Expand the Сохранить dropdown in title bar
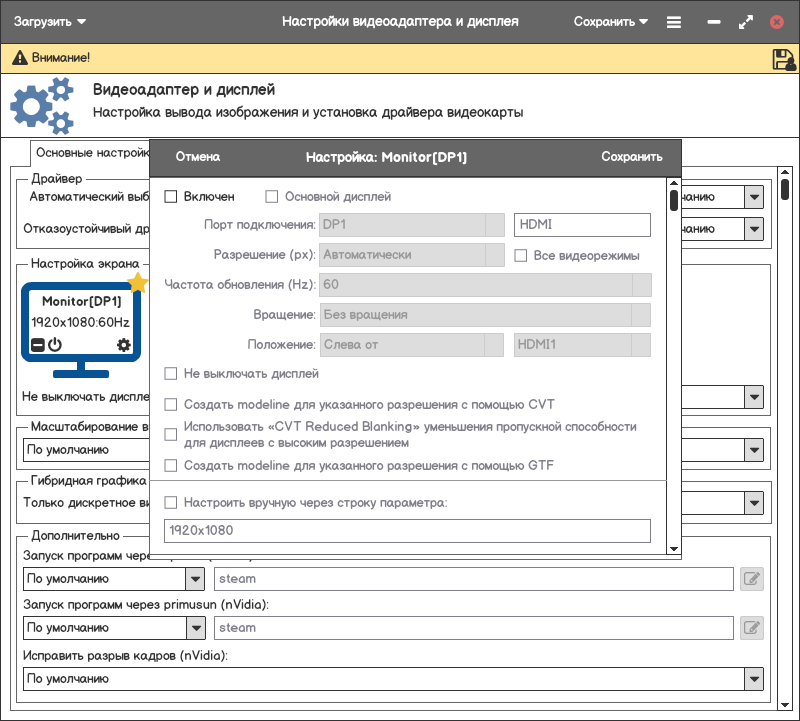 [x=611, y=21]
